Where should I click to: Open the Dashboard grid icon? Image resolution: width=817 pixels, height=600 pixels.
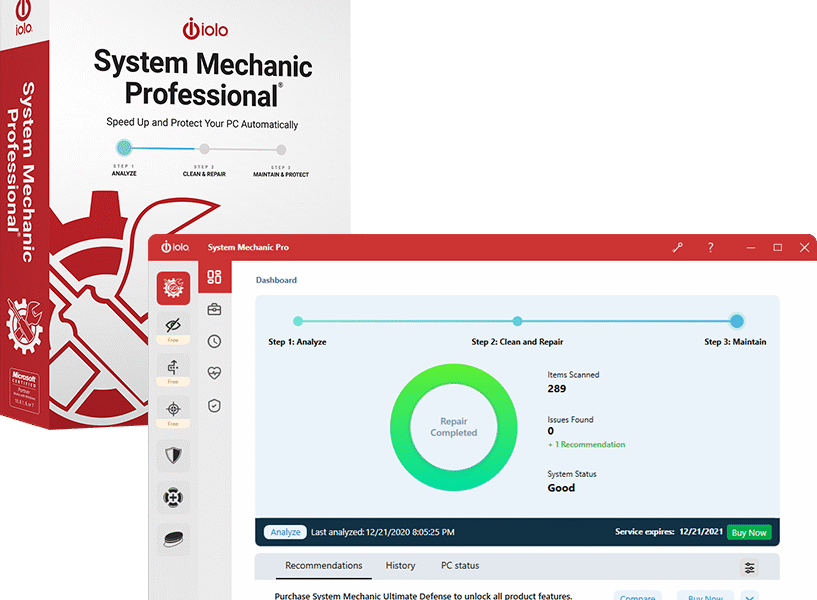[214, 277]
